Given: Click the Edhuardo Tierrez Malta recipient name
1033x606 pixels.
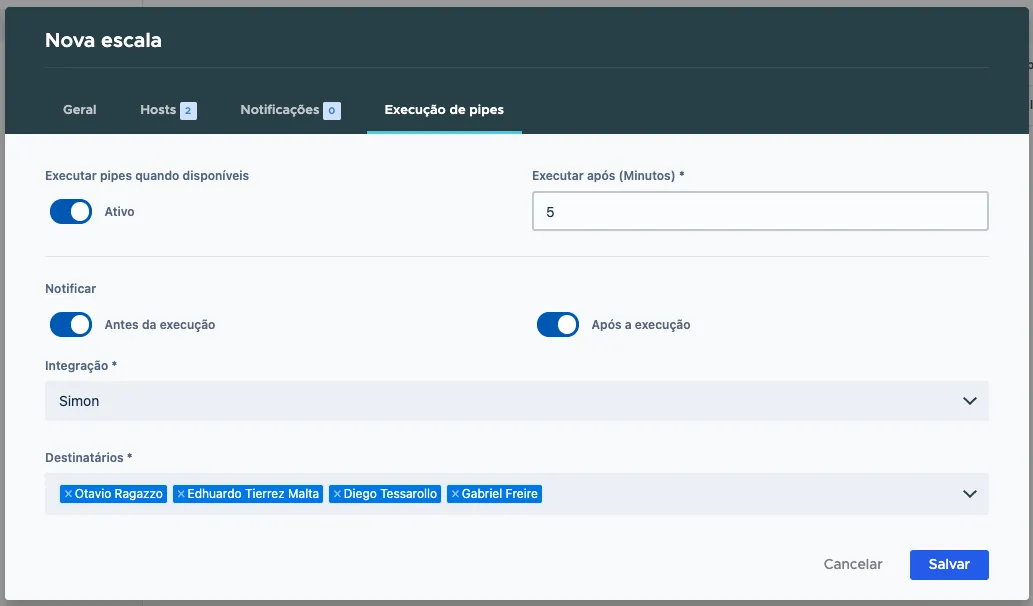Looking at the screenshot, I should tap(253, 494).
